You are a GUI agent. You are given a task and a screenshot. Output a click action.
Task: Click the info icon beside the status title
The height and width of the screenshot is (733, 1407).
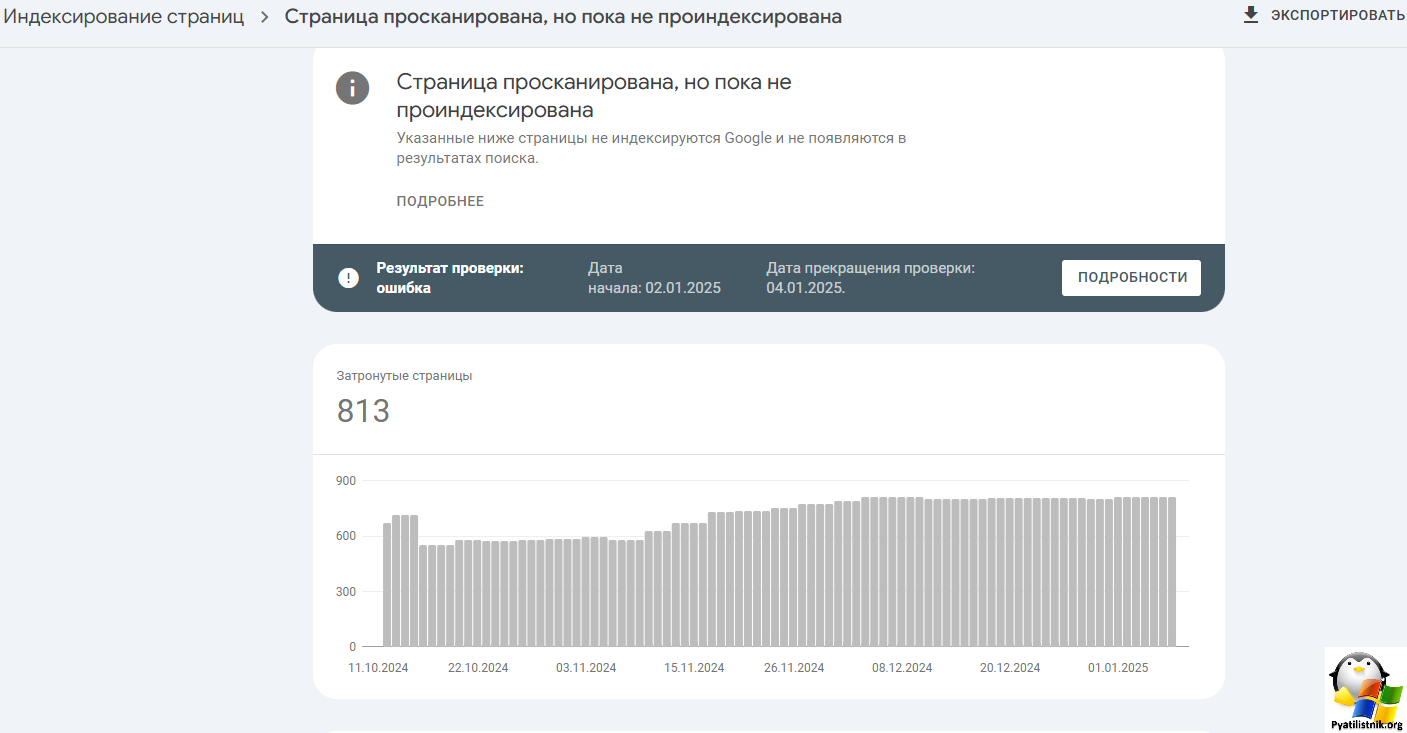pyautogui.click(x=352, y=88)
